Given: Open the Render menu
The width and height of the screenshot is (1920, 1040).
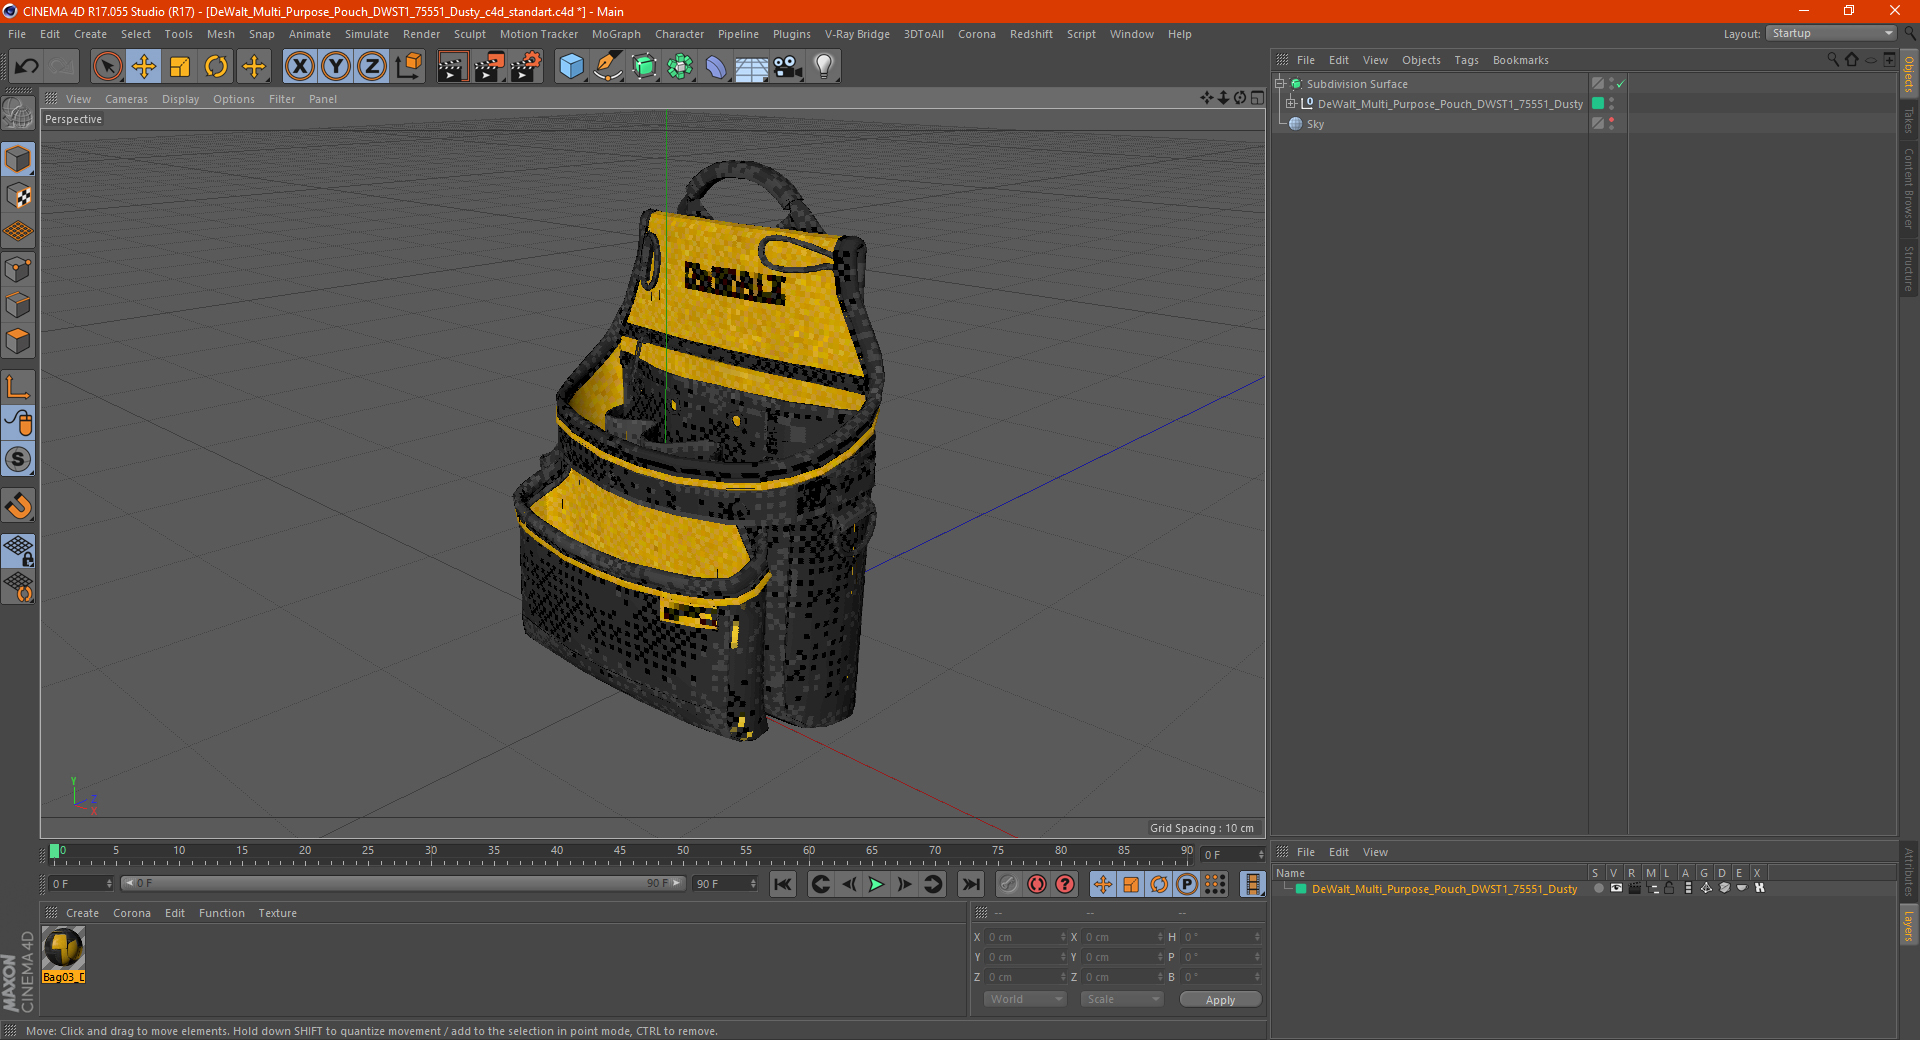Looking at the screenshot, I should (x=421, y=34).
